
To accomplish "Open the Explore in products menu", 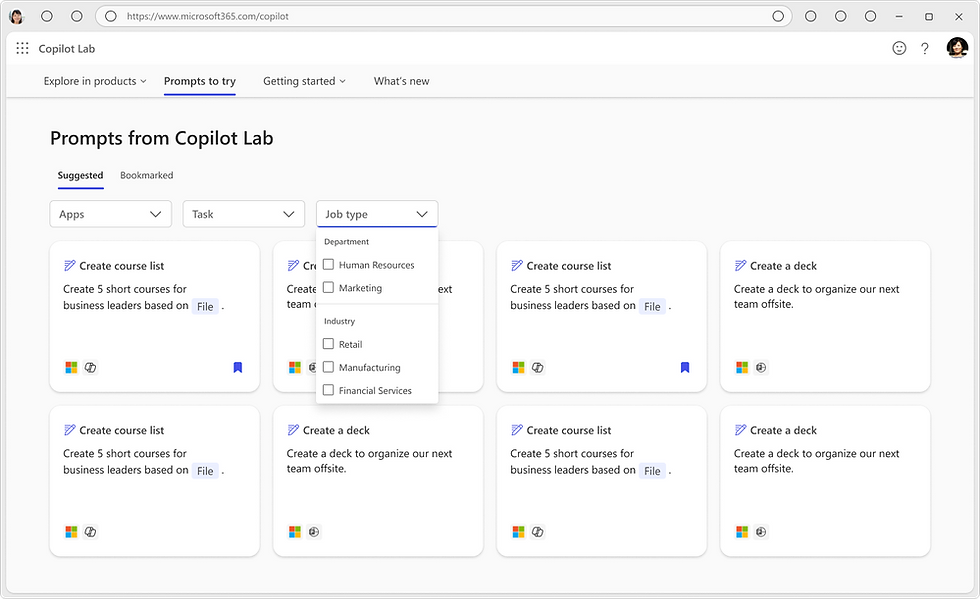I will [x=95, y=81].
